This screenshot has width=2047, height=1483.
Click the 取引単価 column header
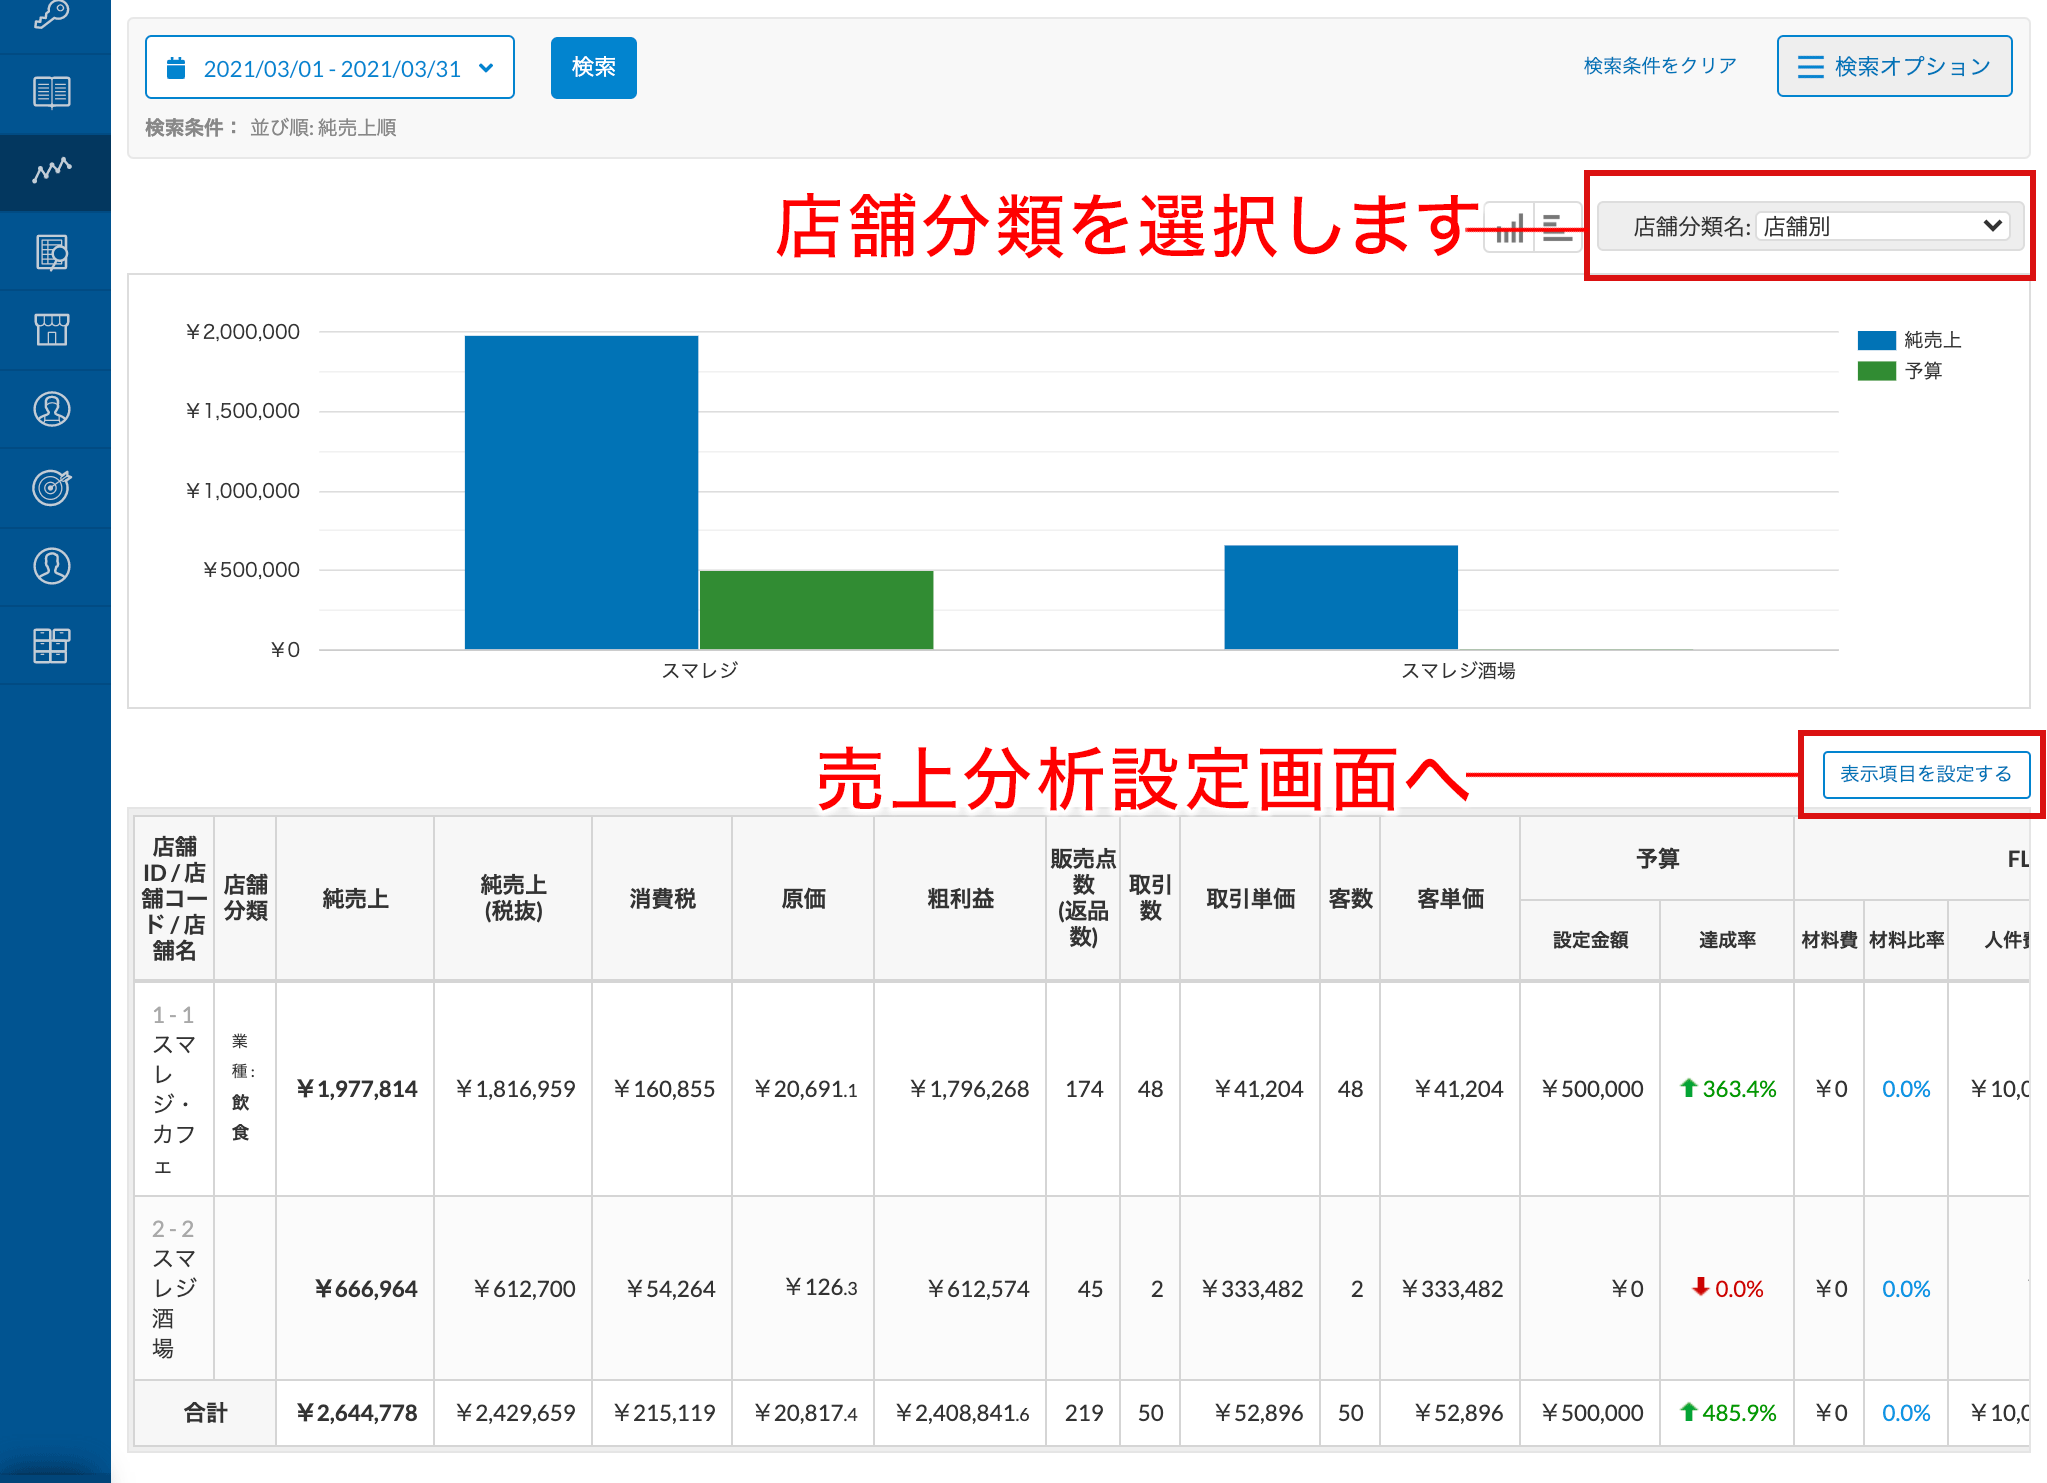point(1250,898)
